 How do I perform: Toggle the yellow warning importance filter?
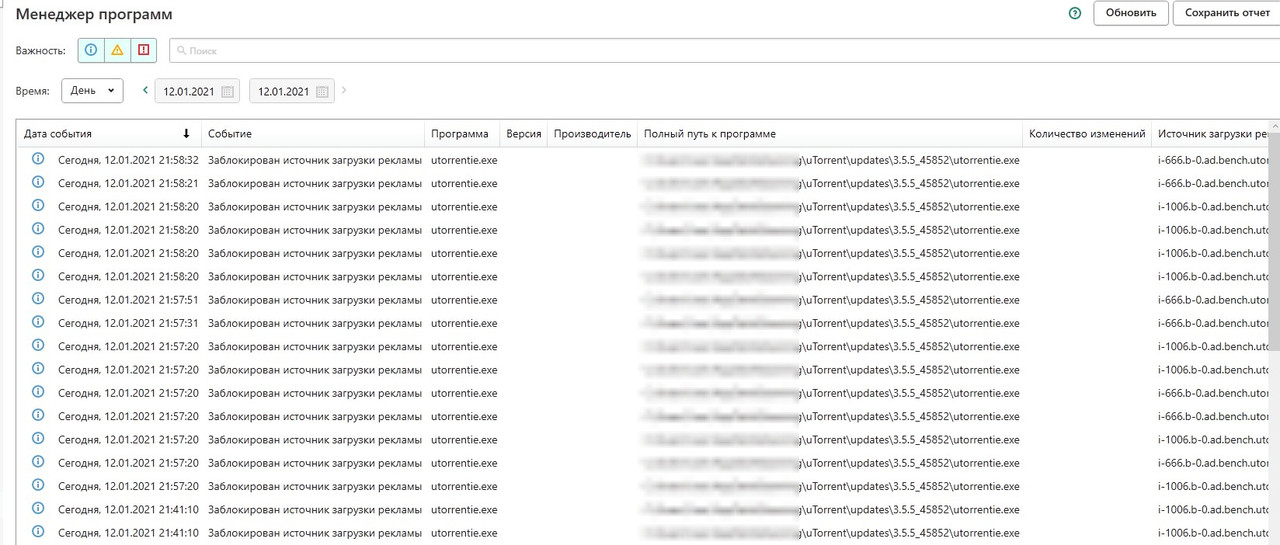tap(118, 50)
